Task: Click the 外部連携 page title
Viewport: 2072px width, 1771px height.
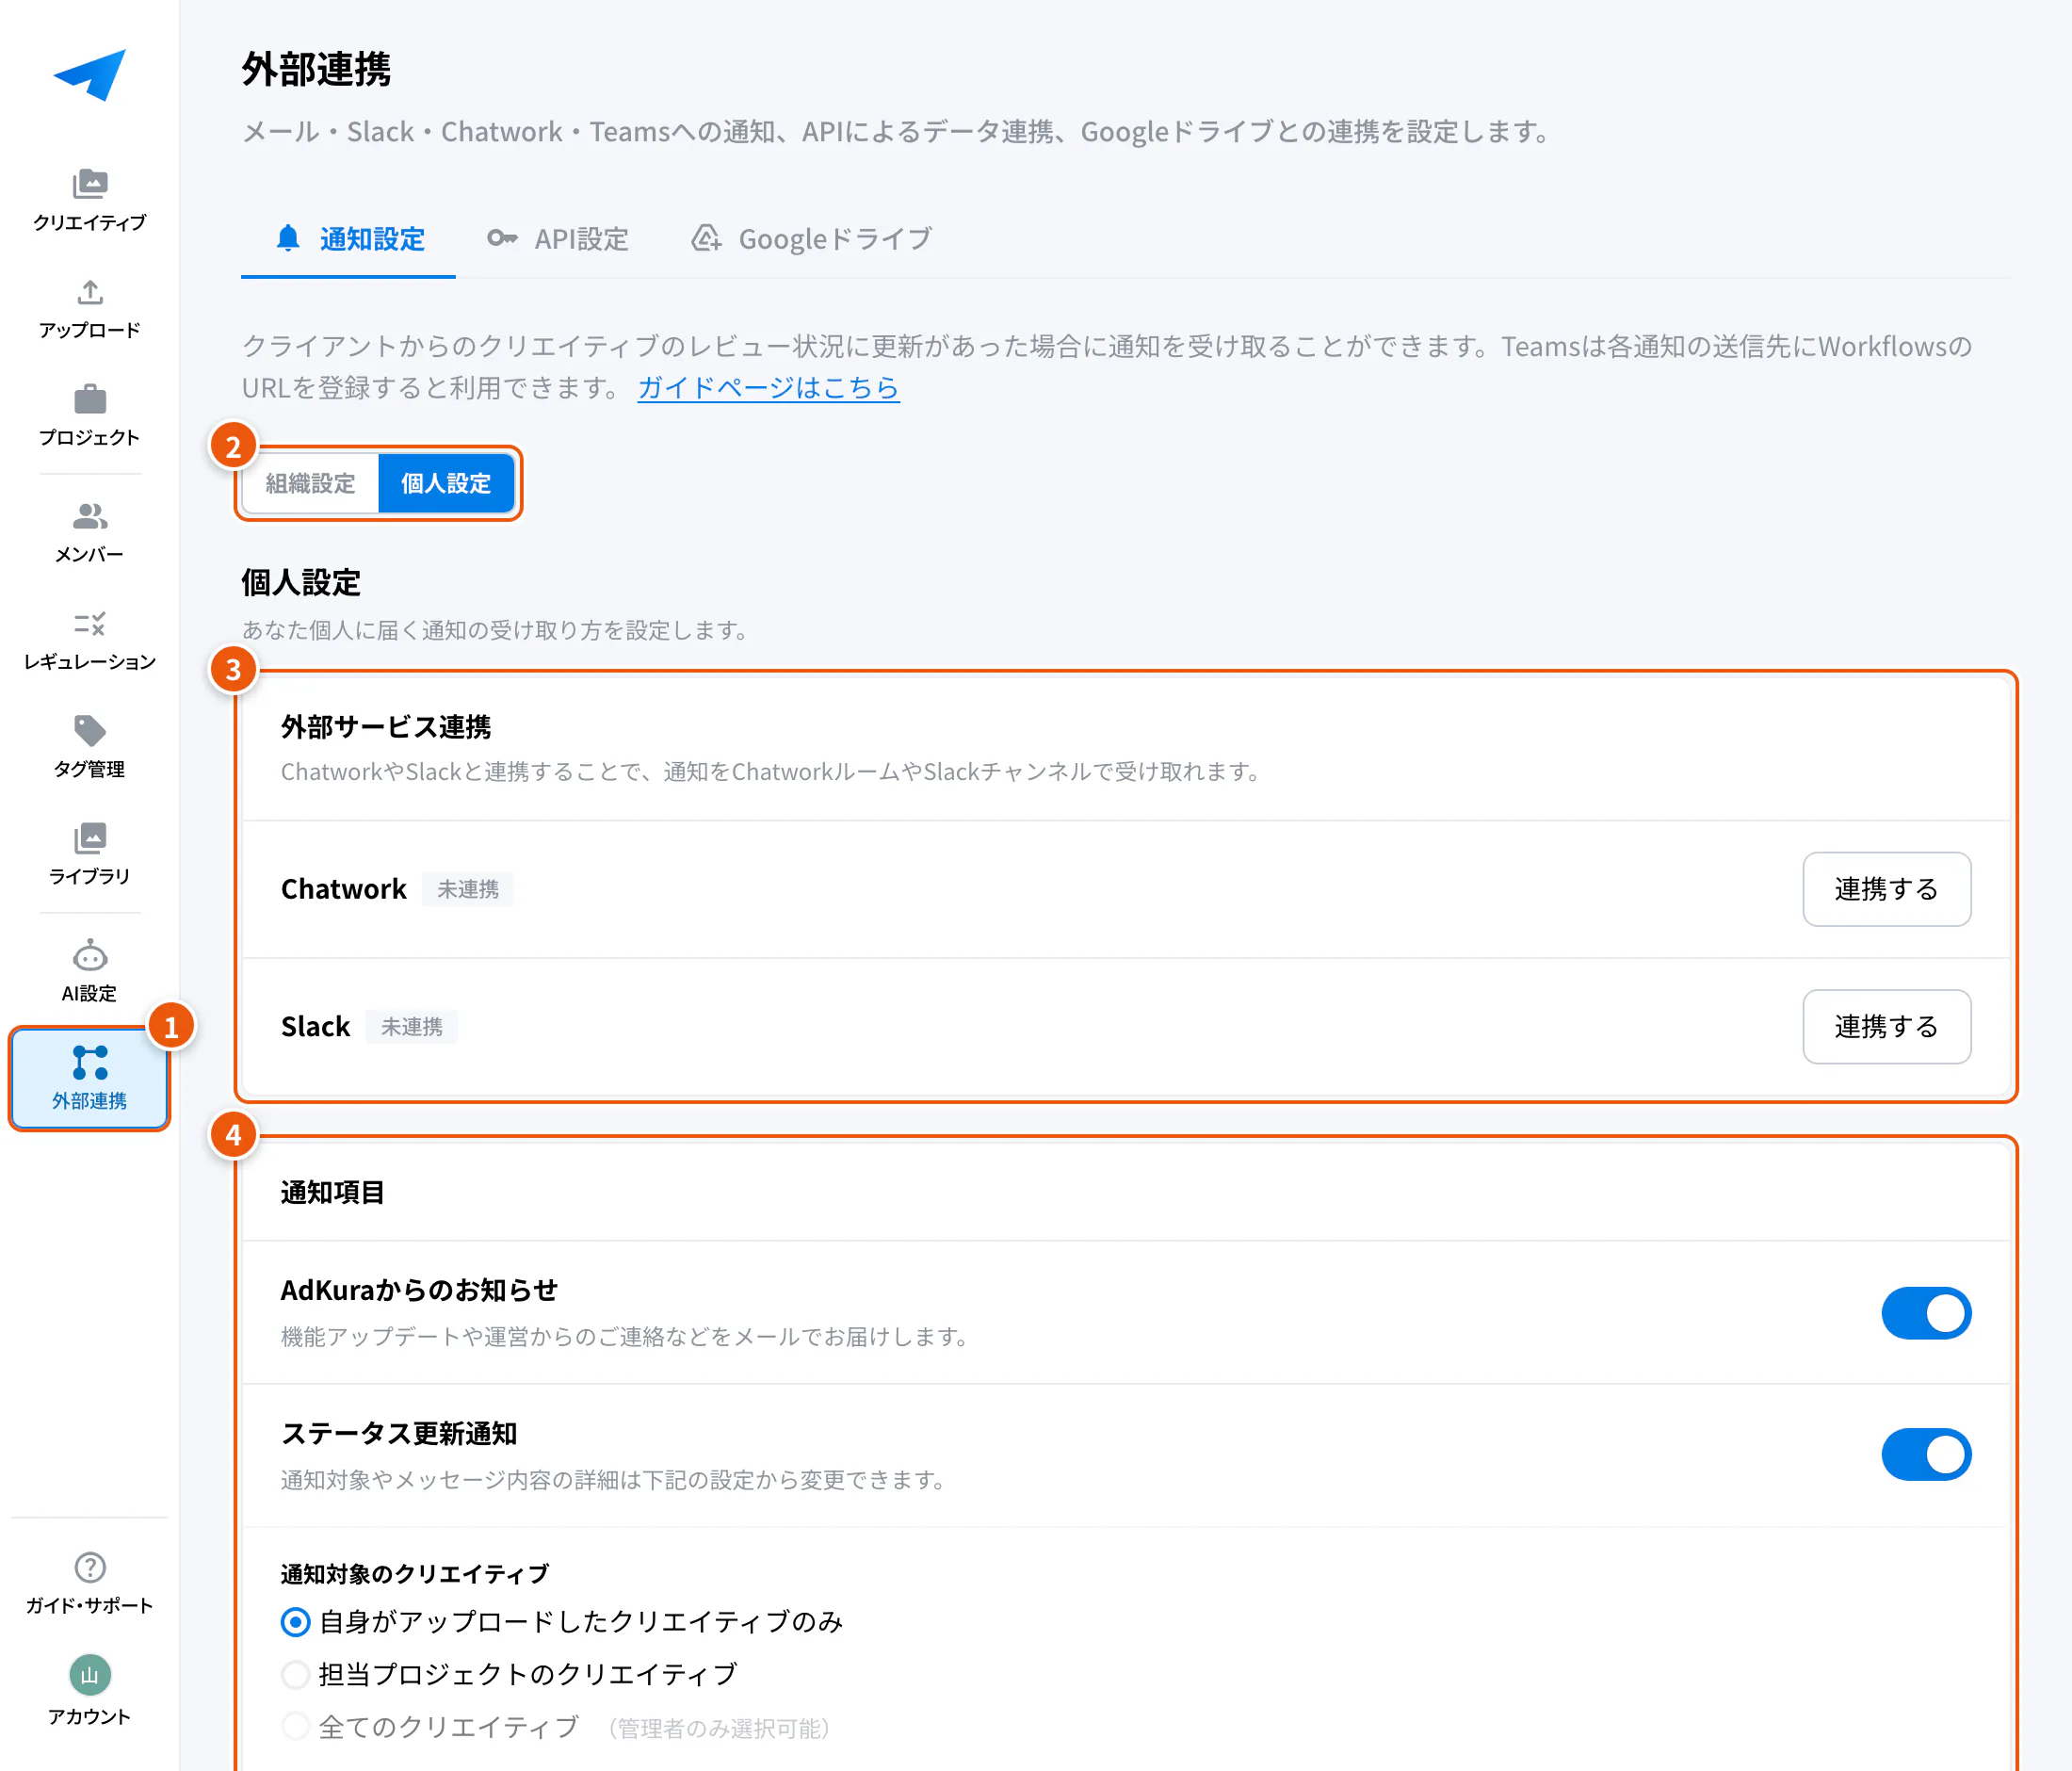Action: point(316,69)
